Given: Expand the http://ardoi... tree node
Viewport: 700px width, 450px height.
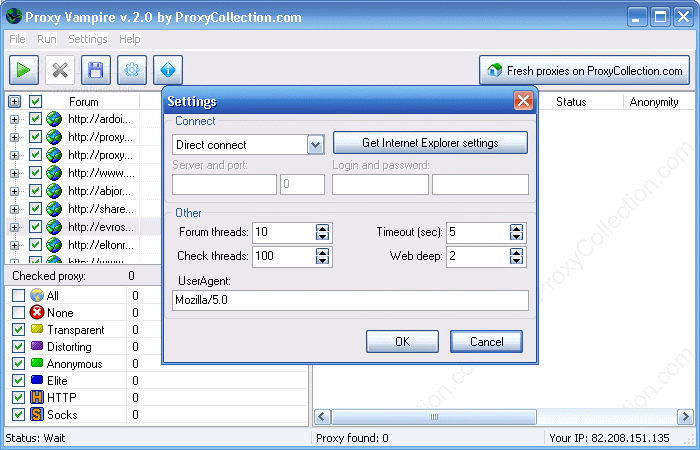Looking at the screenshot, I should pos(14,119).
